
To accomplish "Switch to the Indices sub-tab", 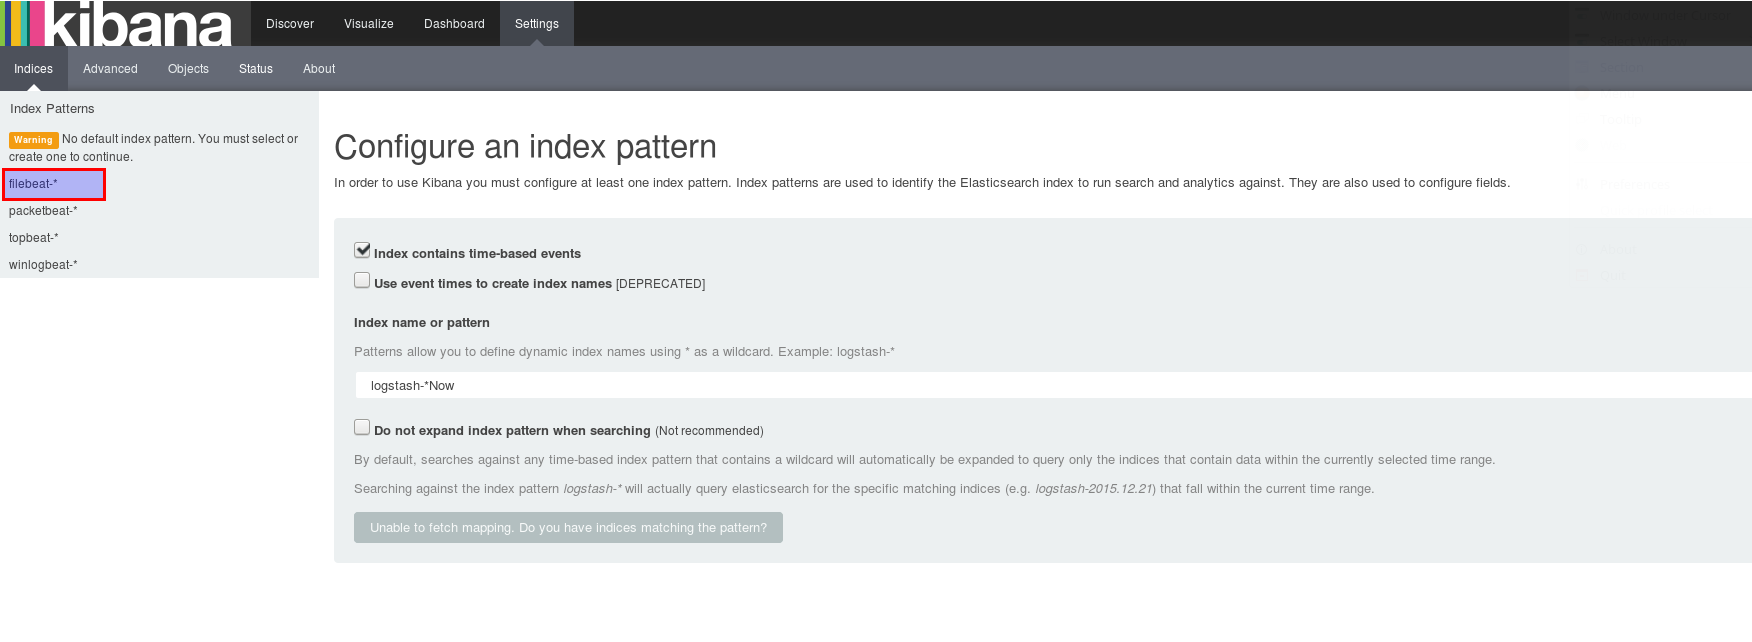I will 33,69.
